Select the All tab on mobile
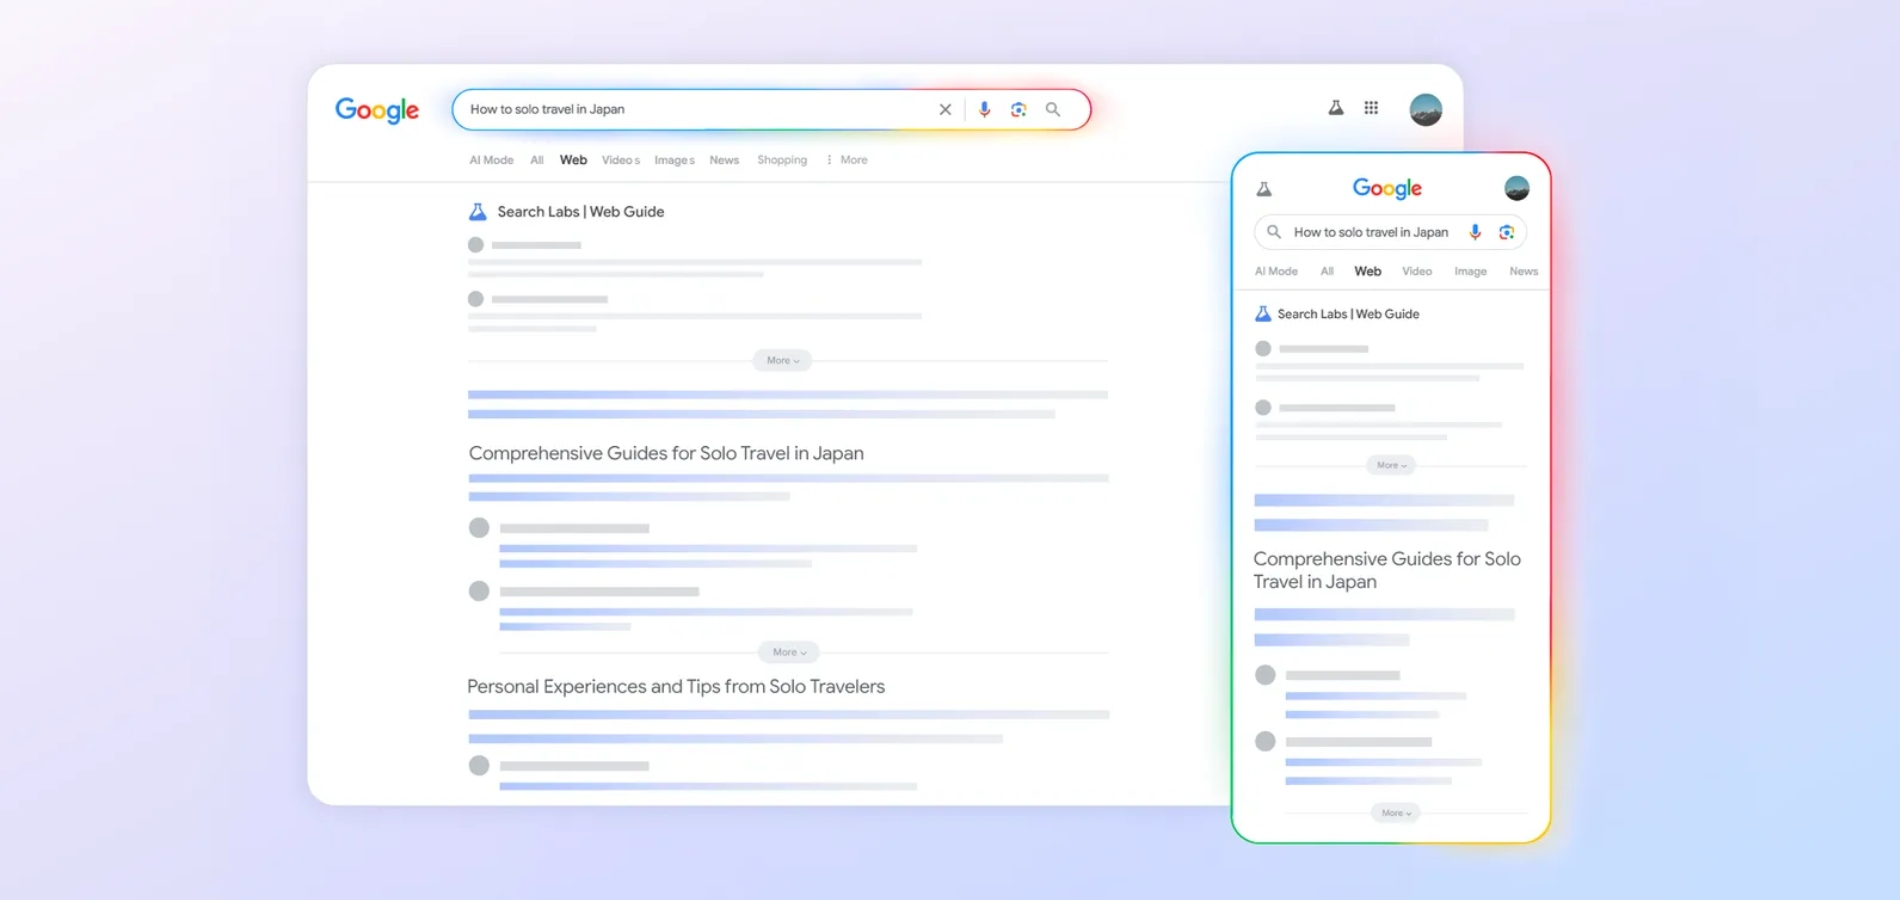 pyautogui.click(x=1327, y=271)
